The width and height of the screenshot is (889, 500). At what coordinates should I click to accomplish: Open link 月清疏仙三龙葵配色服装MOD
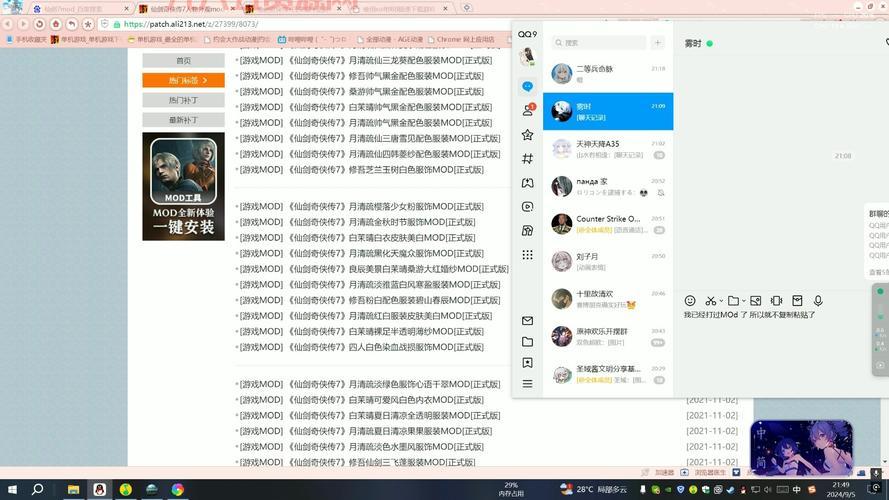[366, 60]
